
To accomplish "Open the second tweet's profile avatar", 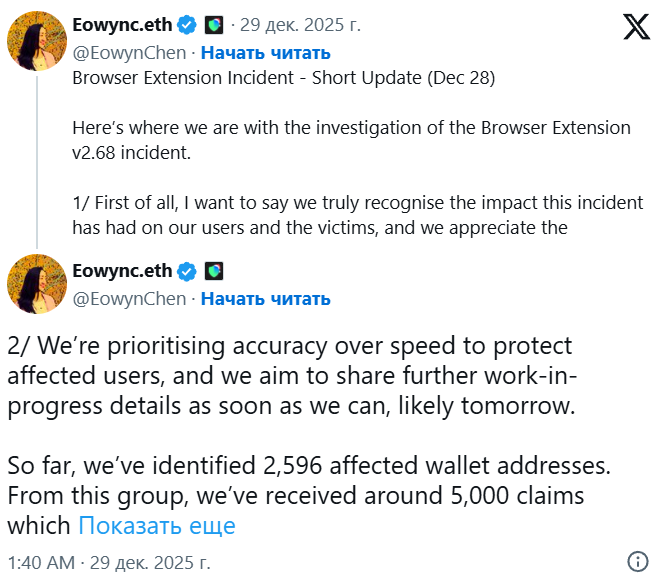I will tap(37, 285).
